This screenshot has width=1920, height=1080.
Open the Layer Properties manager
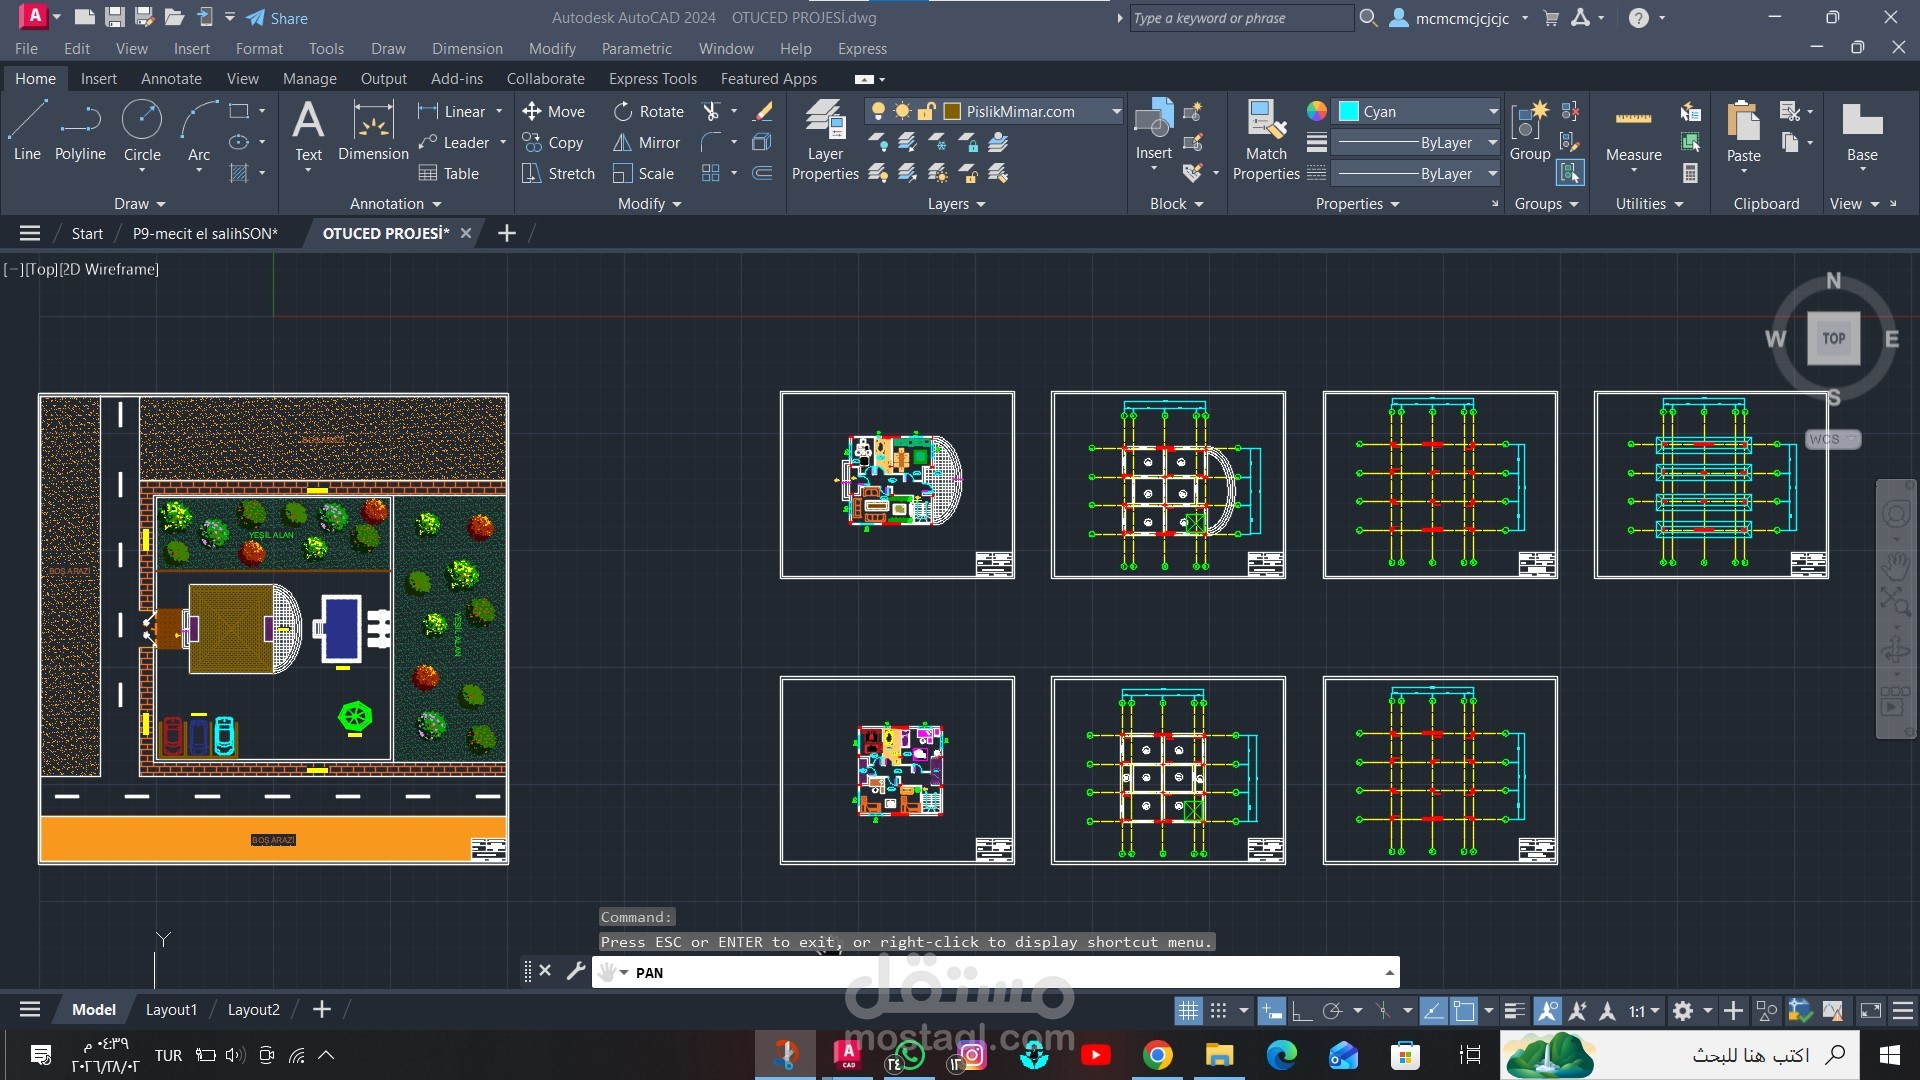(x=825, y=140)
